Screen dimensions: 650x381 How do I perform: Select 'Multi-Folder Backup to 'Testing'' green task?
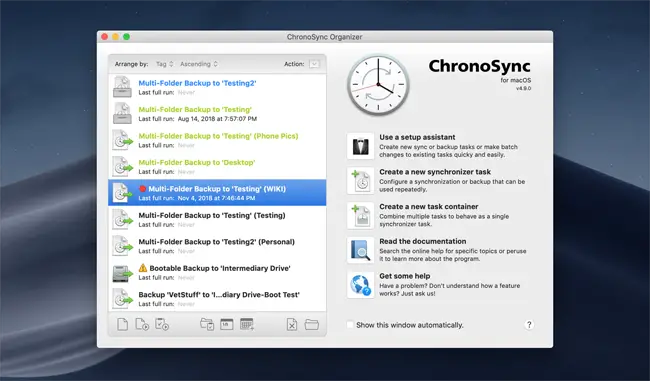point(217,114)
